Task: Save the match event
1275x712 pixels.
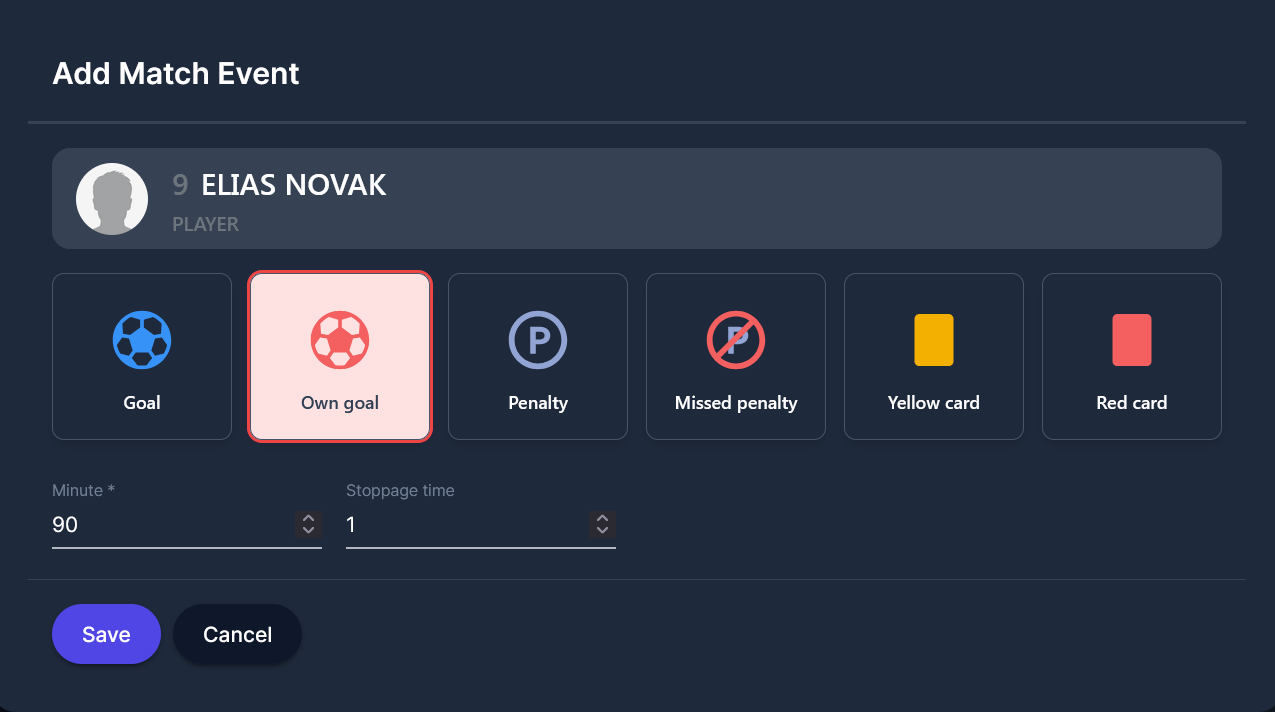Action: click(106, 634)
